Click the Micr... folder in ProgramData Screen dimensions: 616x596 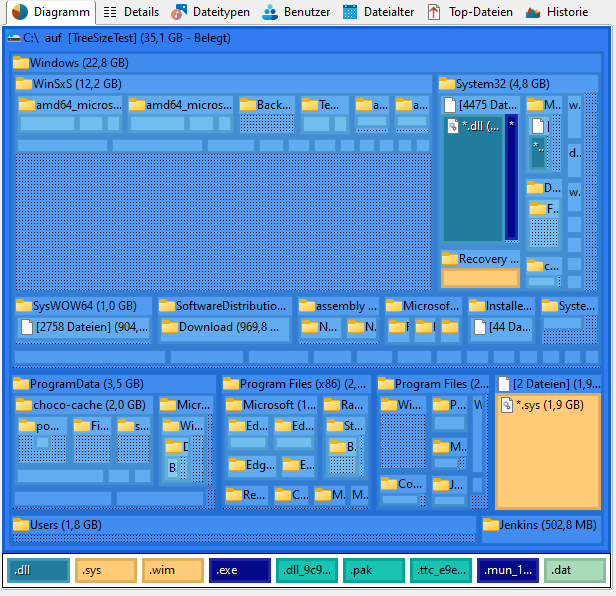[186, 405]
